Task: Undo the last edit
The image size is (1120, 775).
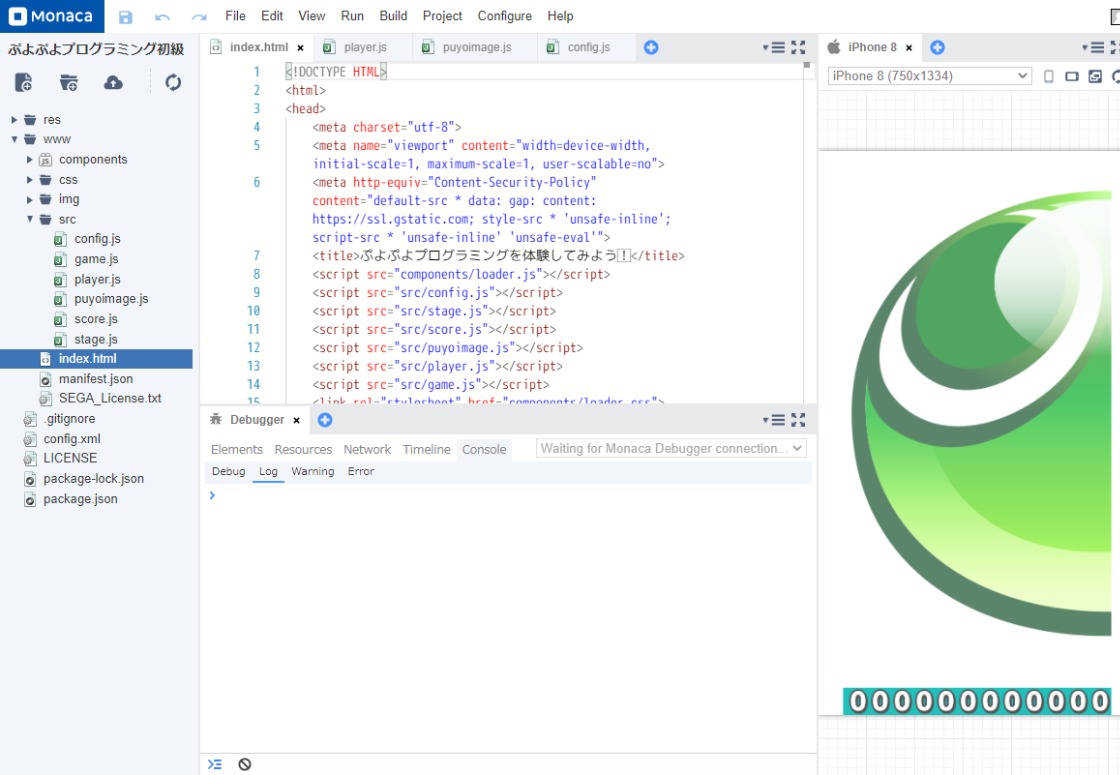Action: click(162, 16)
